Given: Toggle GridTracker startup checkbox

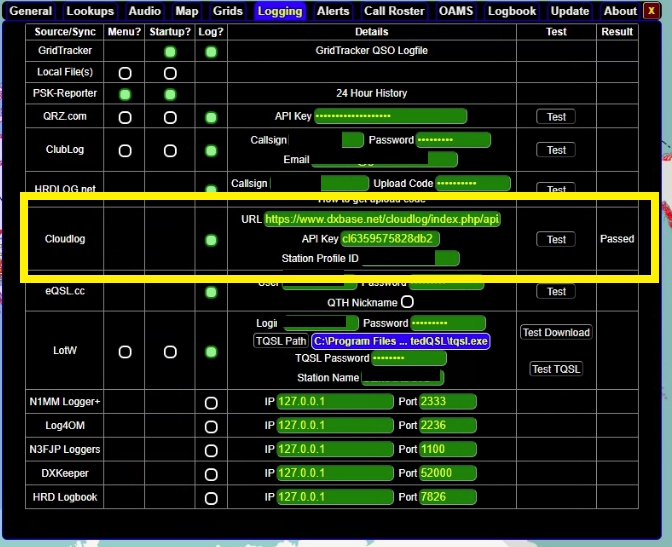Looking at the screenshot, I should pos(170,52).
